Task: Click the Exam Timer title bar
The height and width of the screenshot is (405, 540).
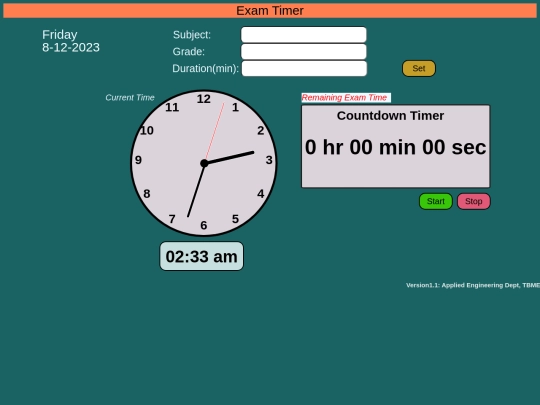Action: [270, 10]
